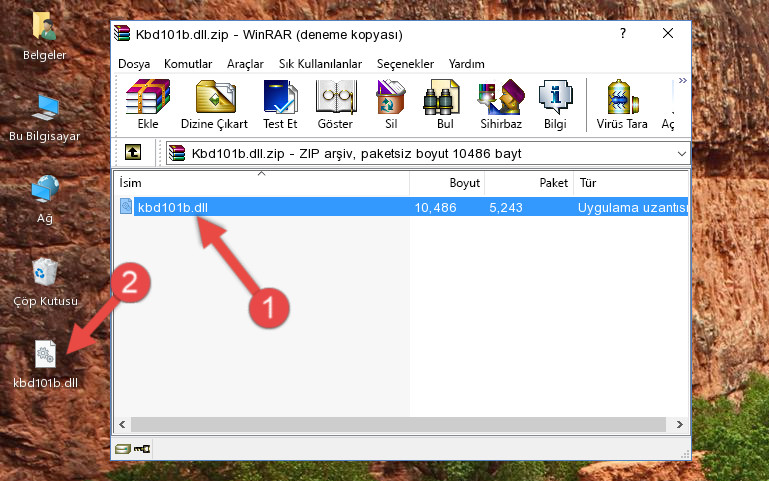
Task: Sort by the Tür column header
Action: (x=631, y=183)
